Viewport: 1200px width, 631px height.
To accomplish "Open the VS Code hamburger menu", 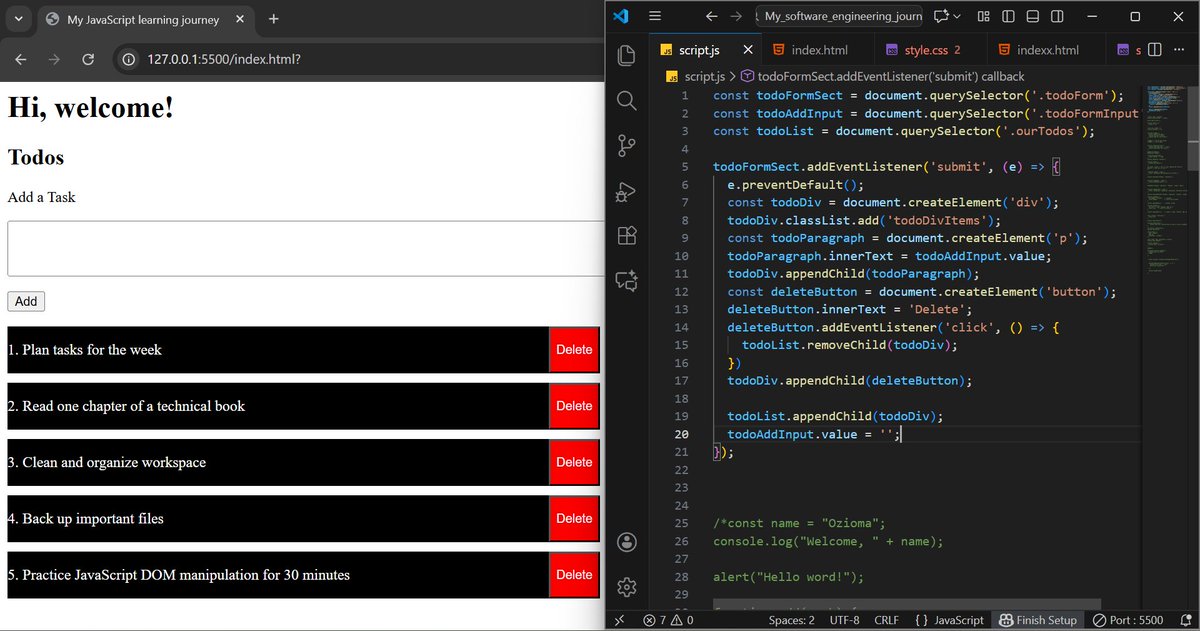I will (655, 16).
